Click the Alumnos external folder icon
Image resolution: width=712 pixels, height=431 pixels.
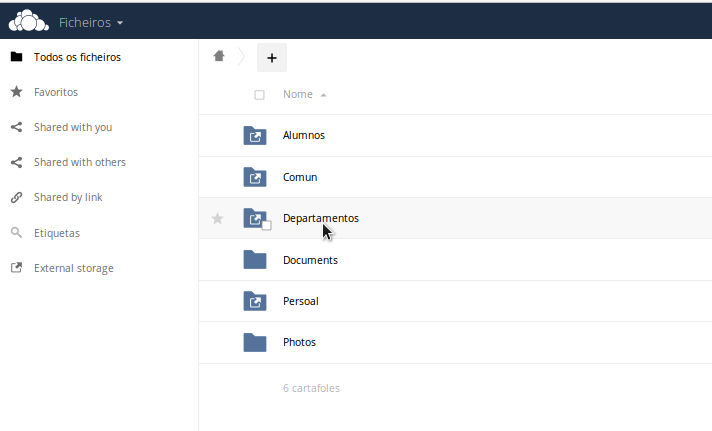(255, 135)
